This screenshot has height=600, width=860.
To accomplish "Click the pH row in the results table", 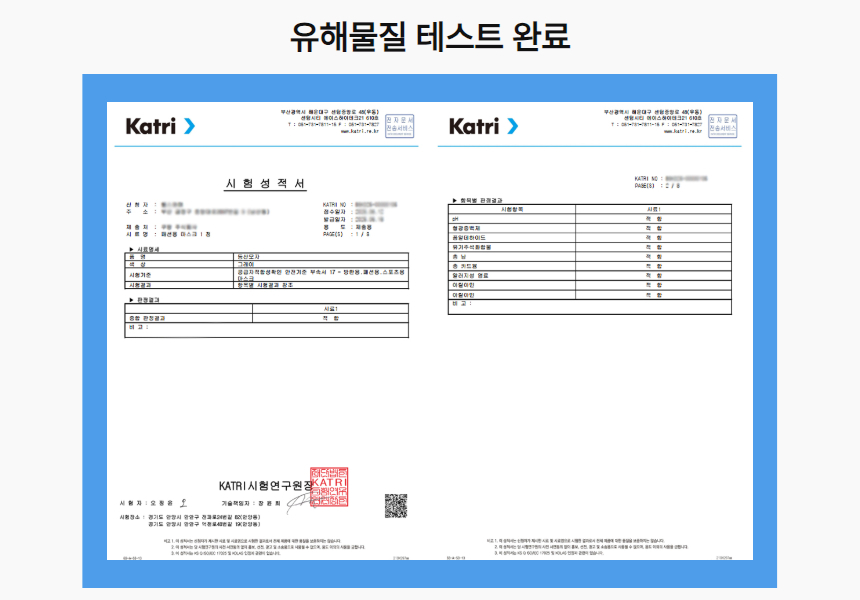I will point(590,219).
